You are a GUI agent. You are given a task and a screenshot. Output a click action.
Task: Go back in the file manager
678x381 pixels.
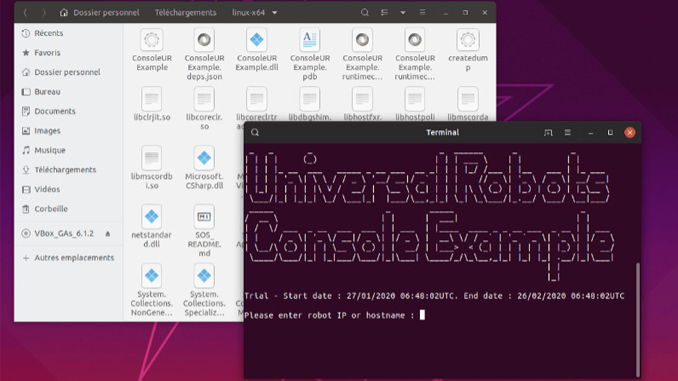click(x=25, y=13)
